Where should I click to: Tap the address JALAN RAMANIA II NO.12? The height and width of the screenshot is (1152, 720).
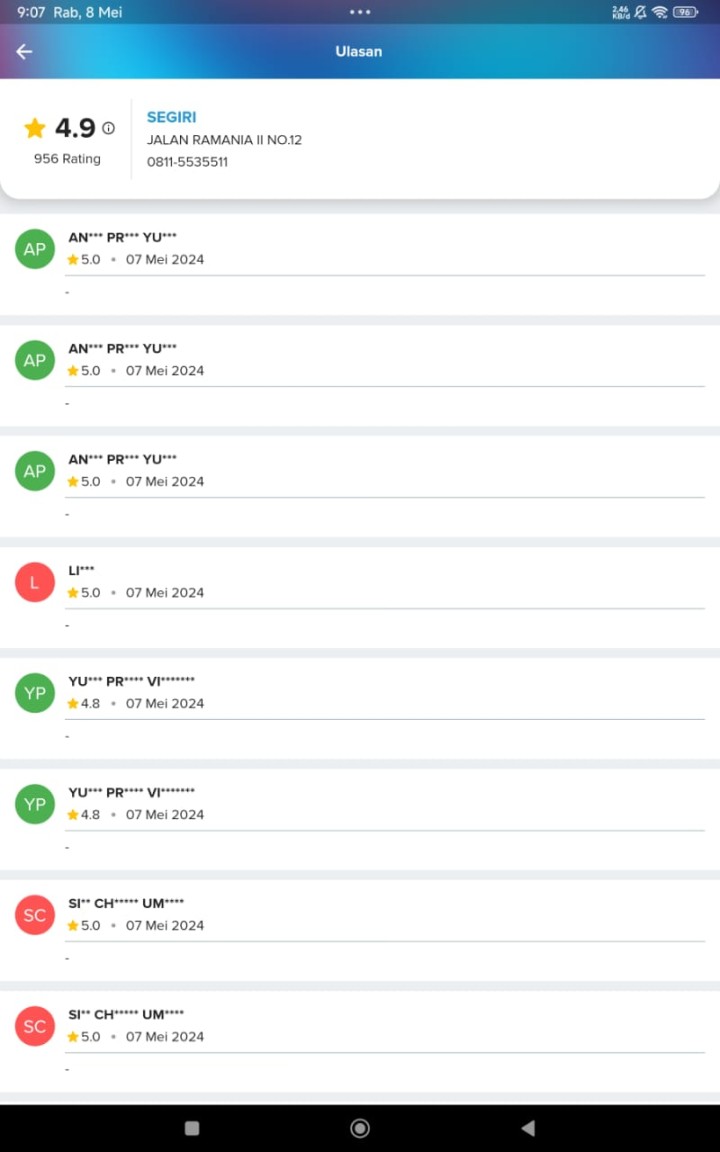click(x=224, y=140)
